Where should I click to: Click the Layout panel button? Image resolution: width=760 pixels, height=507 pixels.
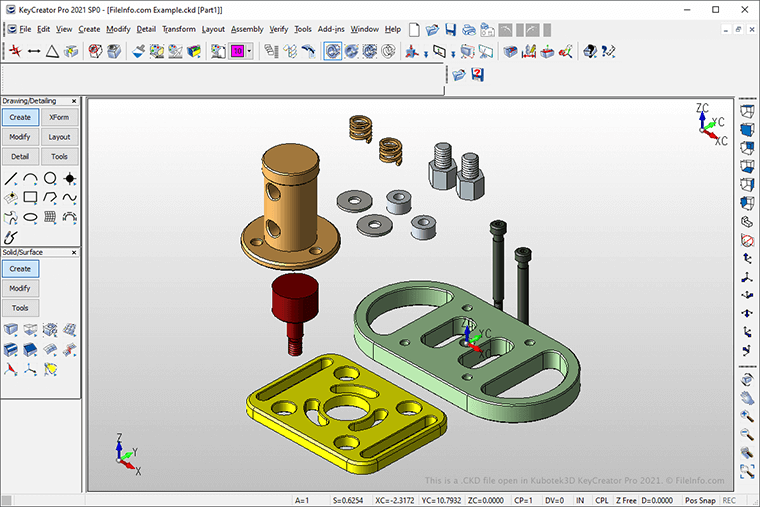(59, 137)
